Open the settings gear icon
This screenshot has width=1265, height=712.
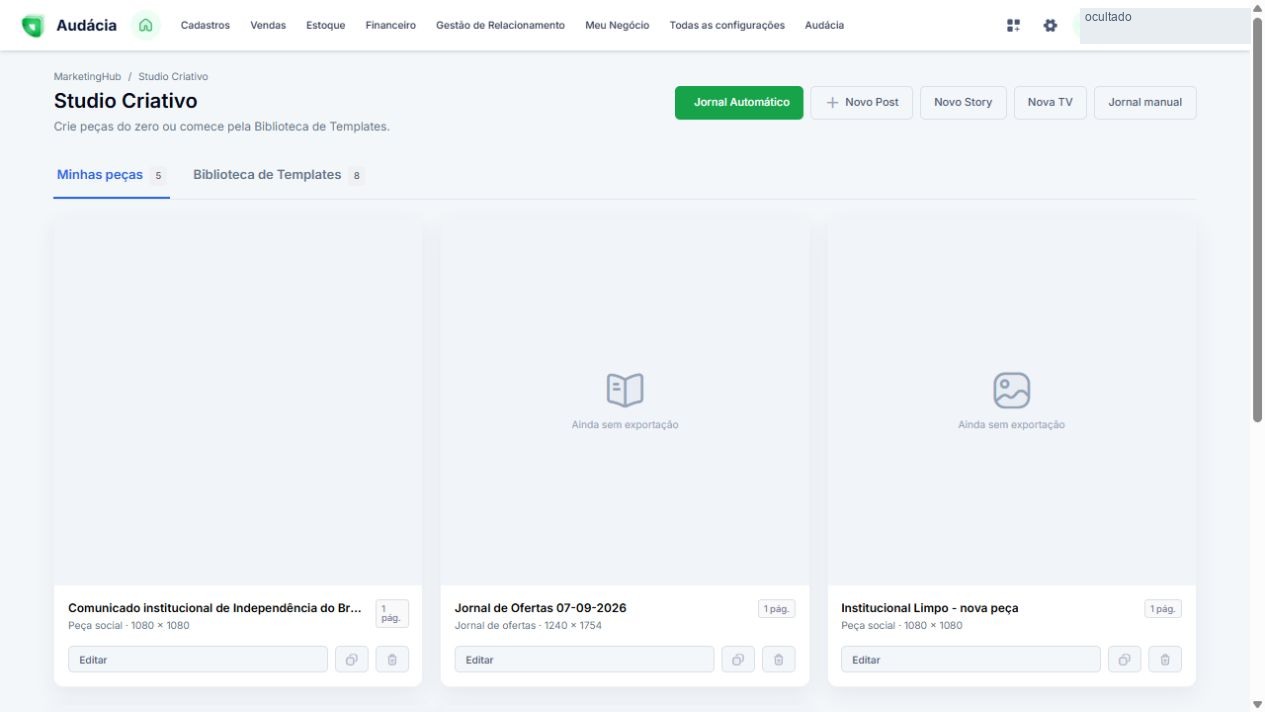[x=1050, y=25]
